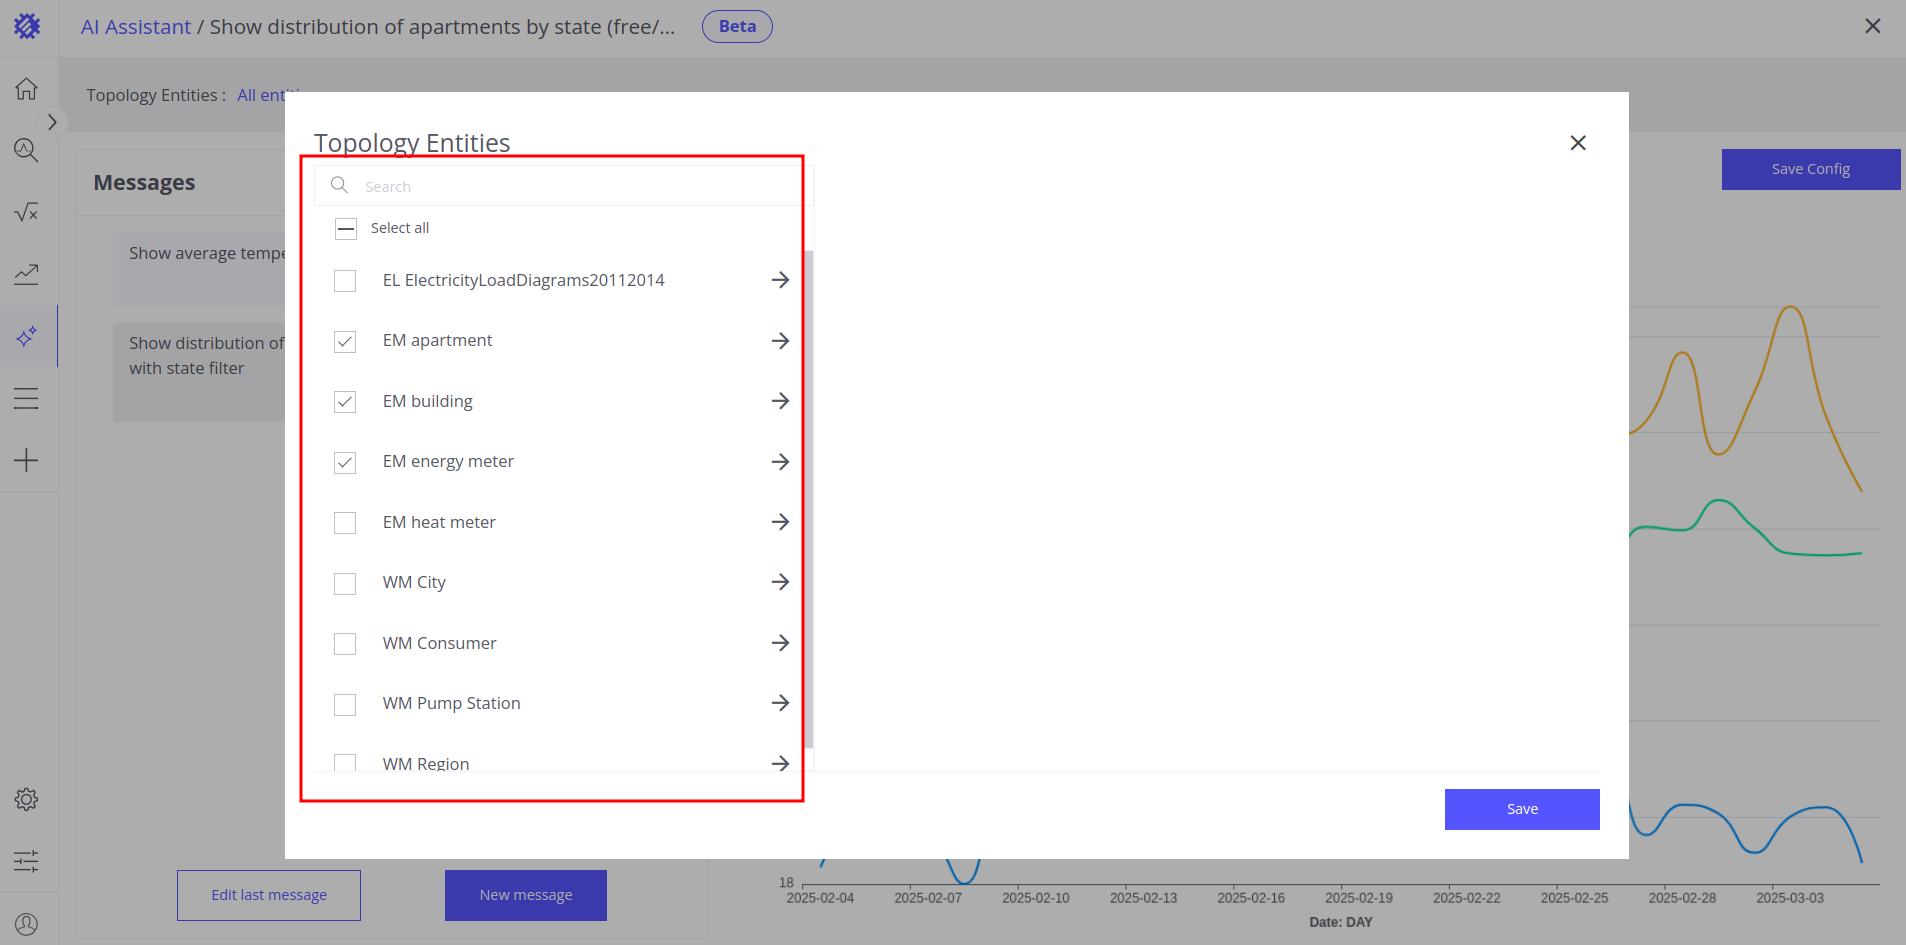The image size is (1906, 945).
Task: Expand the sidebar using chevron
Action: click(52, 122)
